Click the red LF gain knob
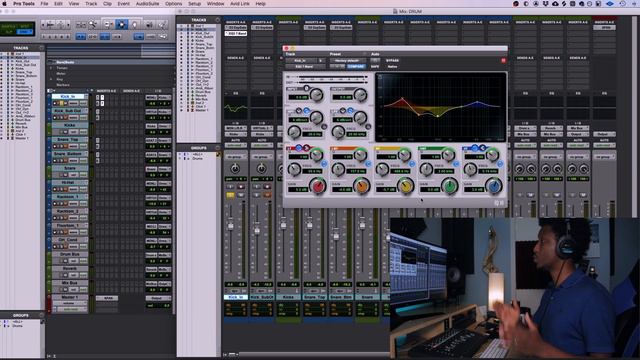 pyautogui.click(x=318, y=186)
